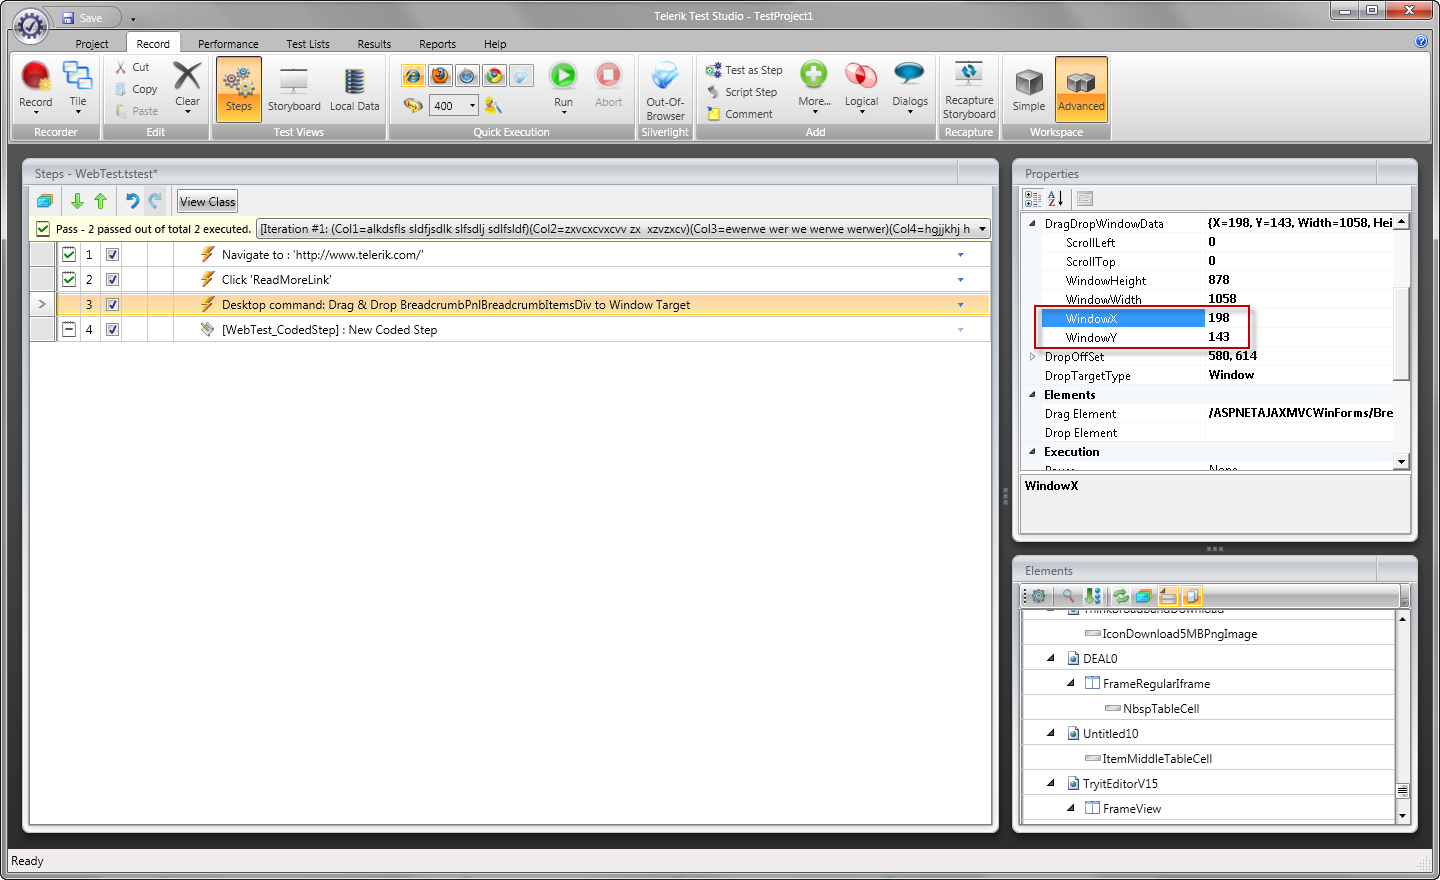Open the Results ribbon tab
The image size is (1440, 880).
(374, 44)
